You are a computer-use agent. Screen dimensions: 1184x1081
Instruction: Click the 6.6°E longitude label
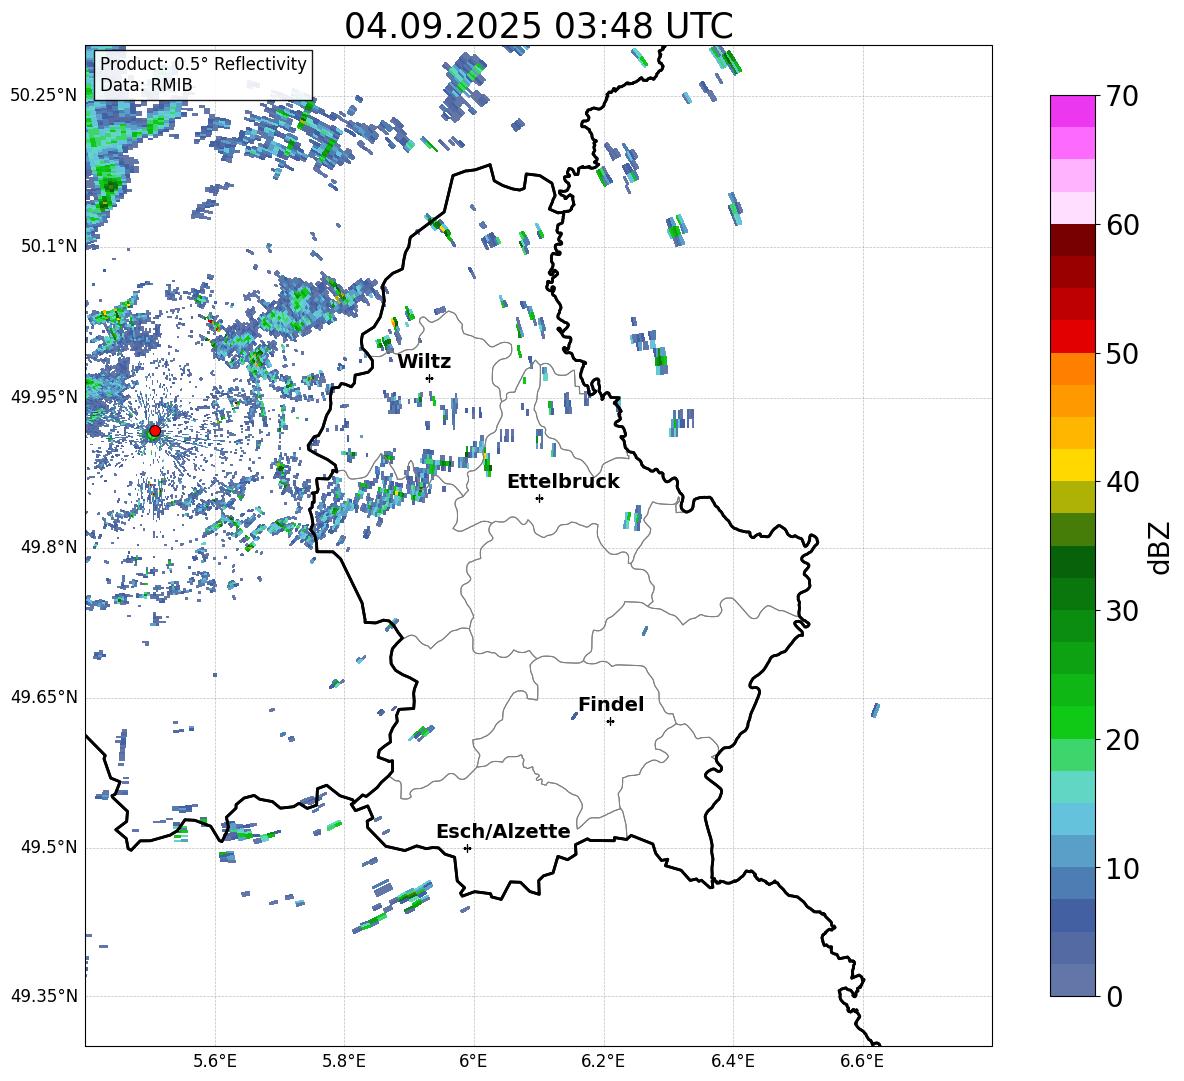click(862, 1061)
